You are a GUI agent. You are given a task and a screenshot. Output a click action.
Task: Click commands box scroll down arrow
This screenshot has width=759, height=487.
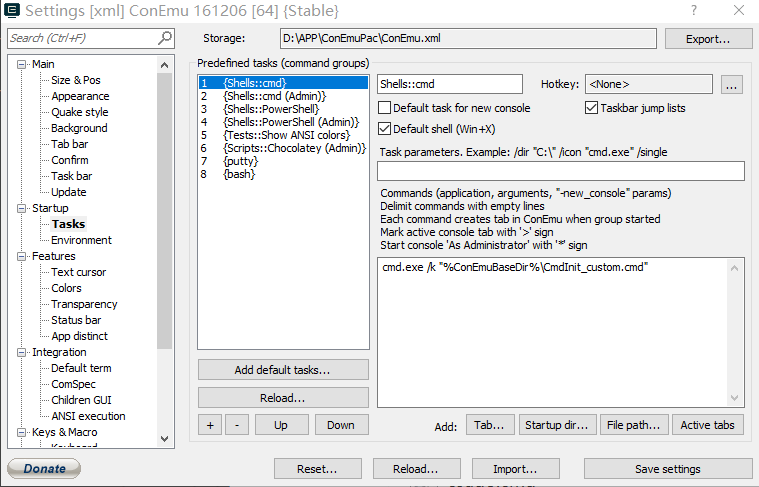(734, 398)
